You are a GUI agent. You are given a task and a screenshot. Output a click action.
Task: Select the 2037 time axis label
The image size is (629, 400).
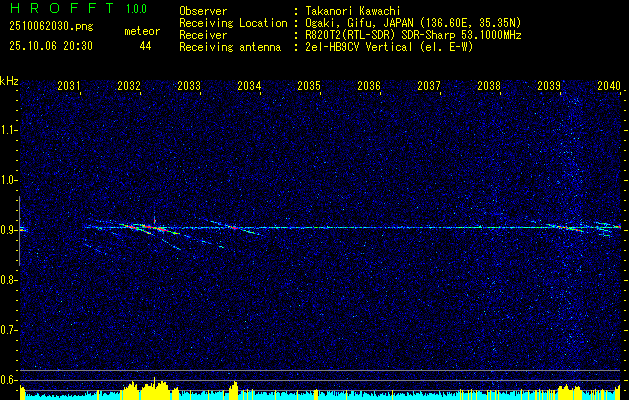(429, 86)
